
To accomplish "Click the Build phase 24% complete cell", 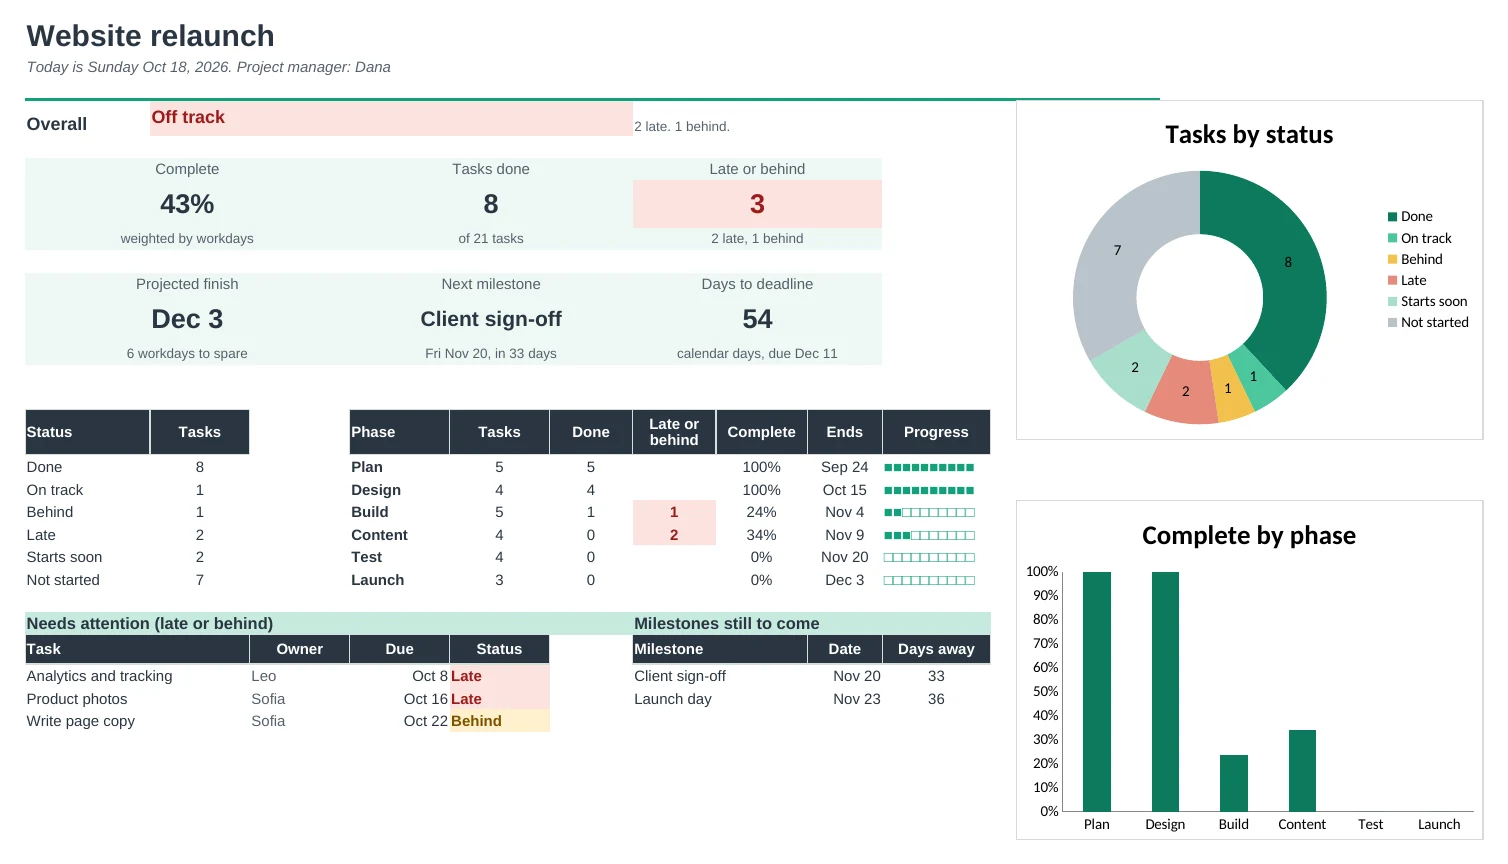I will (x=761, y=512).
